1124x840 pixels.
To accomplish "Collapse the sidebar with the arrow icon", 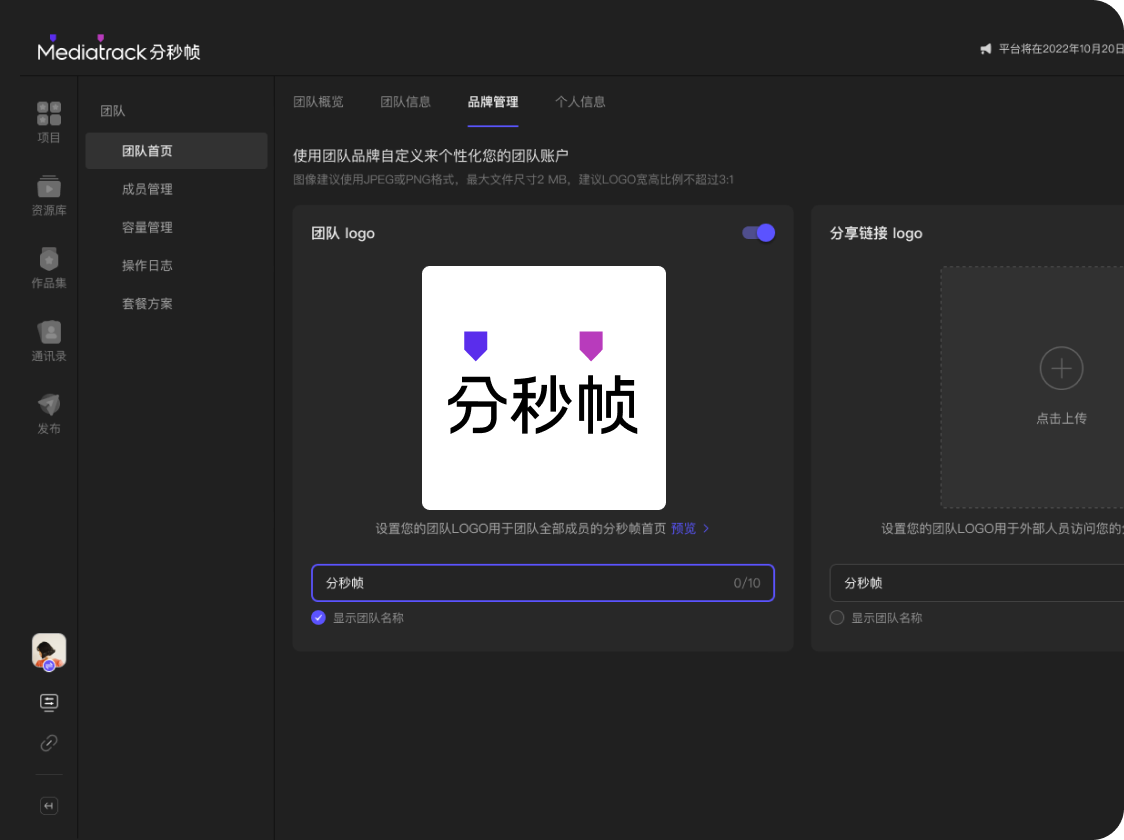I will coord(49,806).
